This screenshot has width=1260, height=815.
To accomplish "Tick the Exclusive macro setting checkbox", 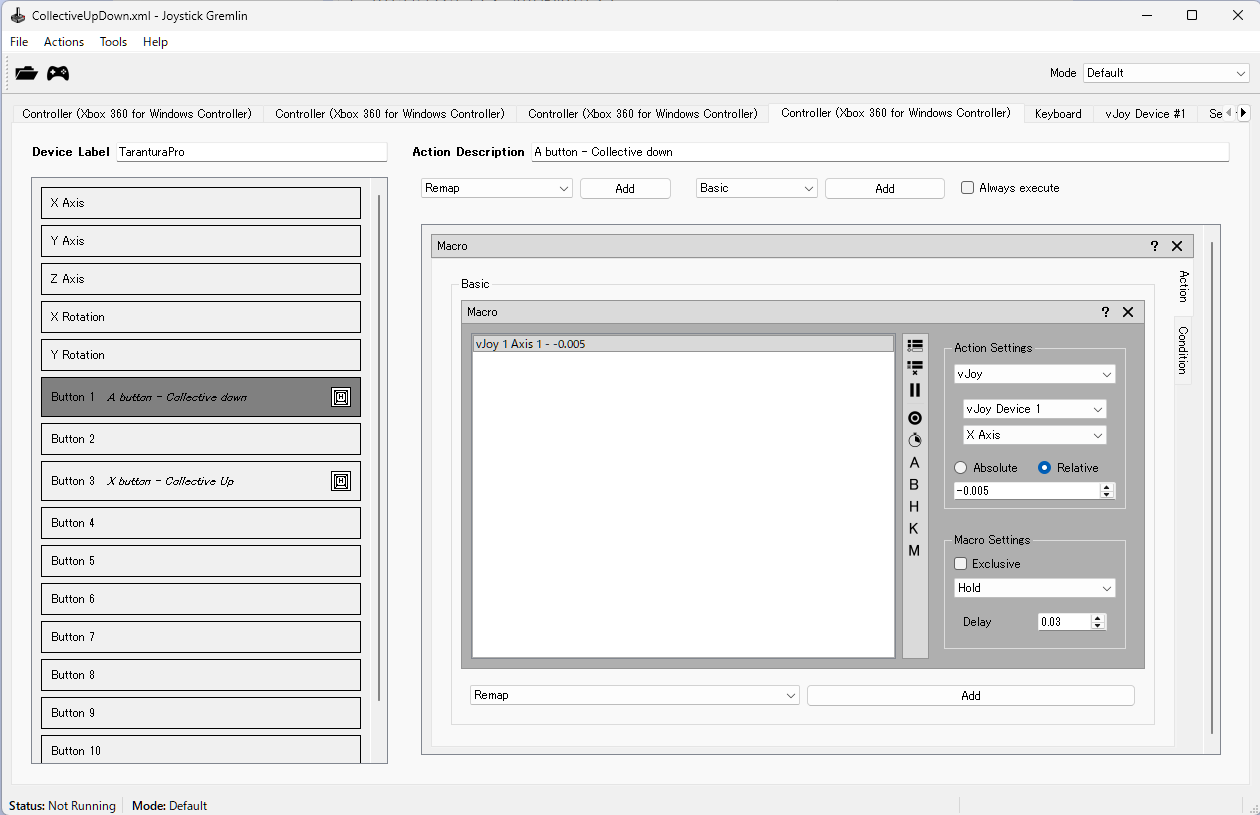I will [x=961, y=564].
